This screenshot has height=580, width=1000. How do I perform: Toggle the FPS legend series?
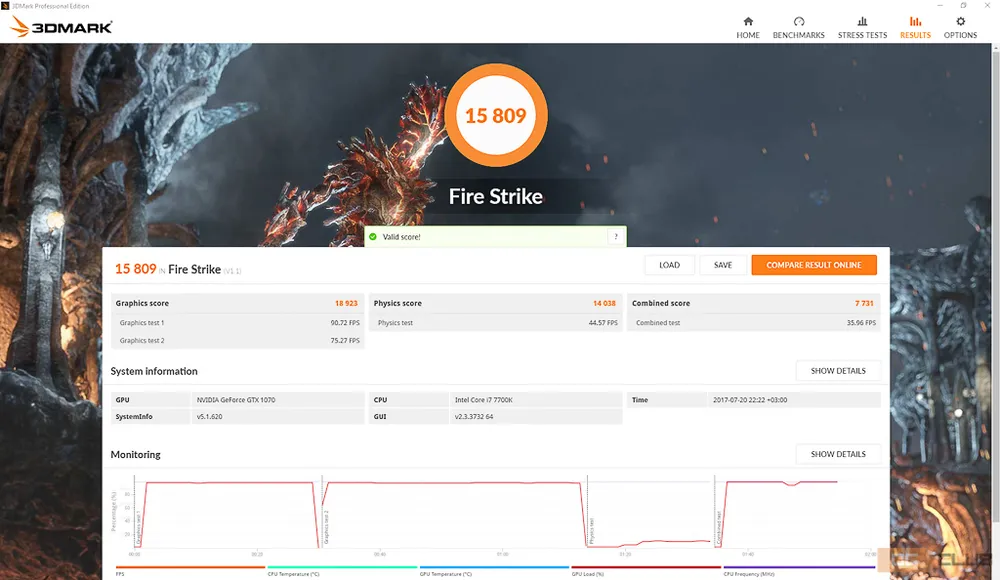click(x=120, y=574)
